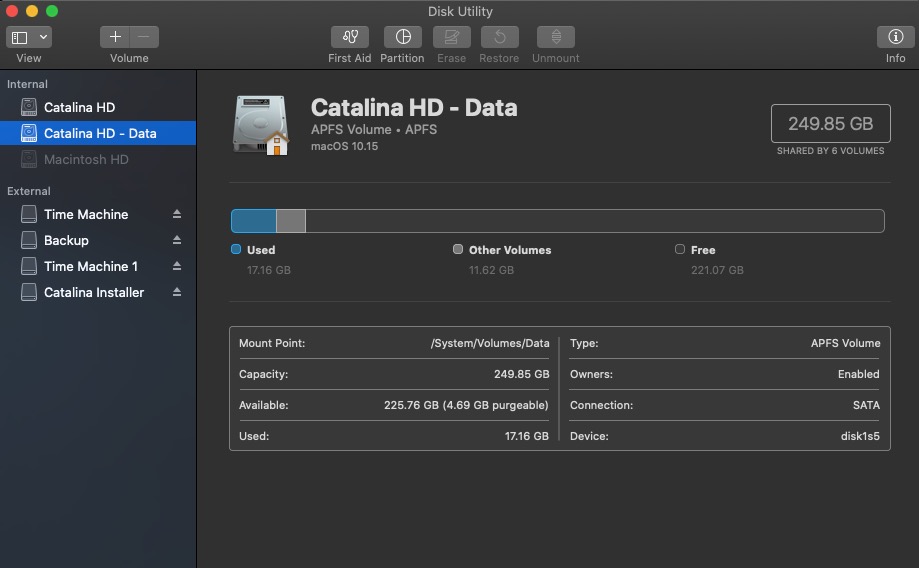Open the Info panel button

pos(895,37)
